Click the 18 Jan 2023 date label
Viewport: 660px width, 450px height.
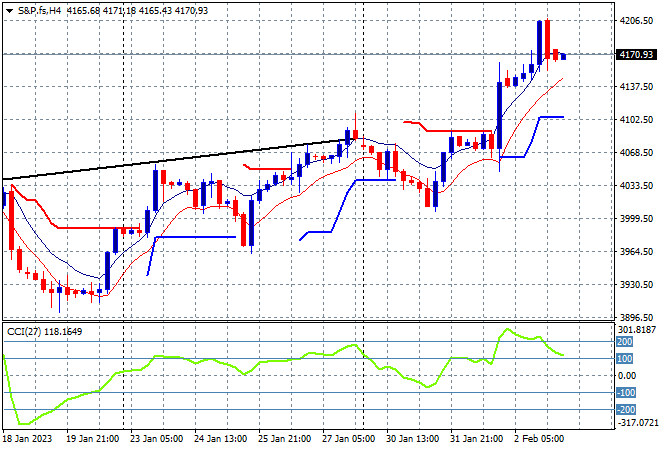[27, 439]
